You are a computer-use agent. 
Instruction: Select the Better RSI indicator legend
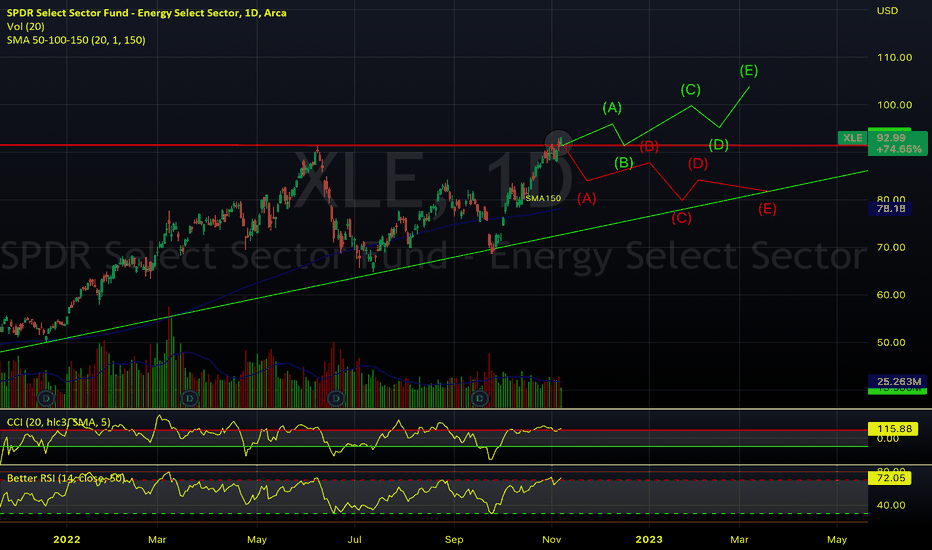click(66, 478)
